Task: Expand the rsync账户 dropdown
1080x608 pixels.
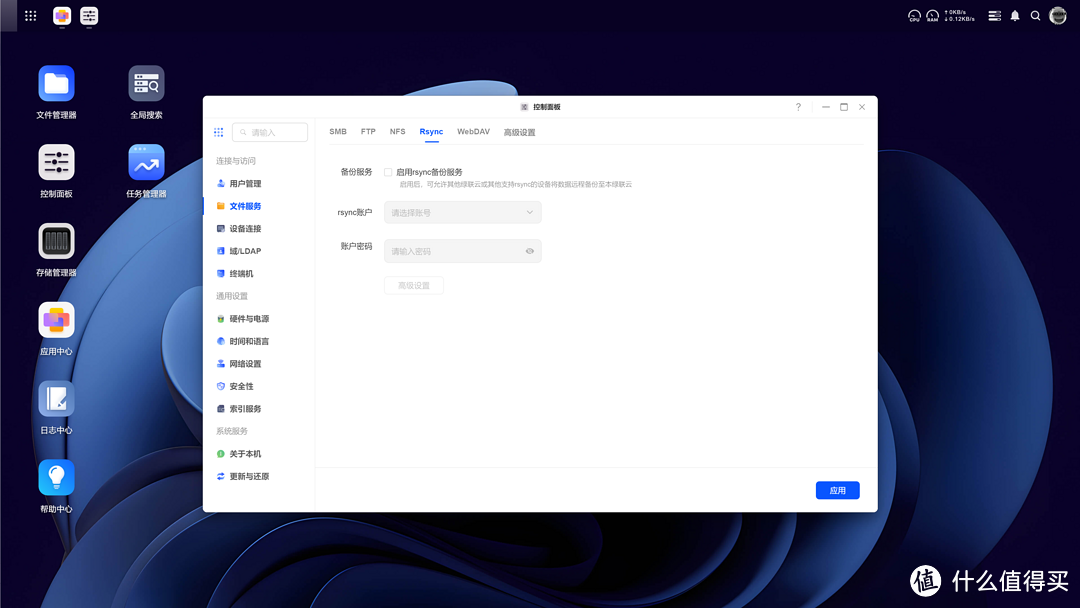Action: tap(463, 213)
